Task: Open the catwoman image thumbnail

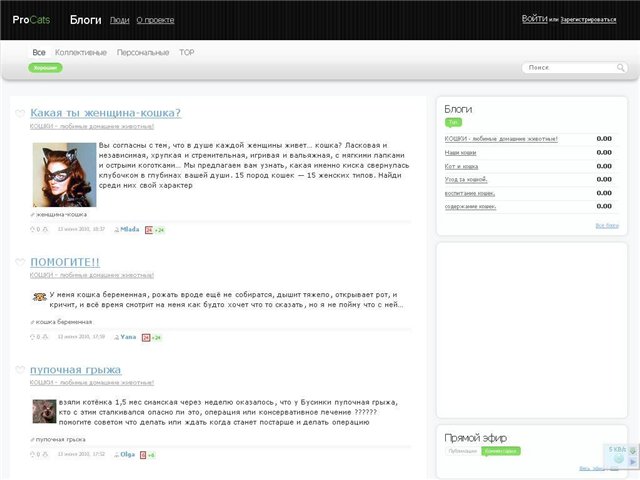Action: click(64, 175)
